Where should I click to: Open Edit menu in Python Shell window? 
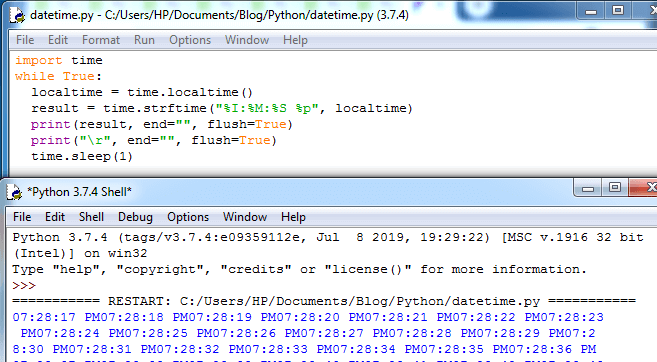point(55,217)
